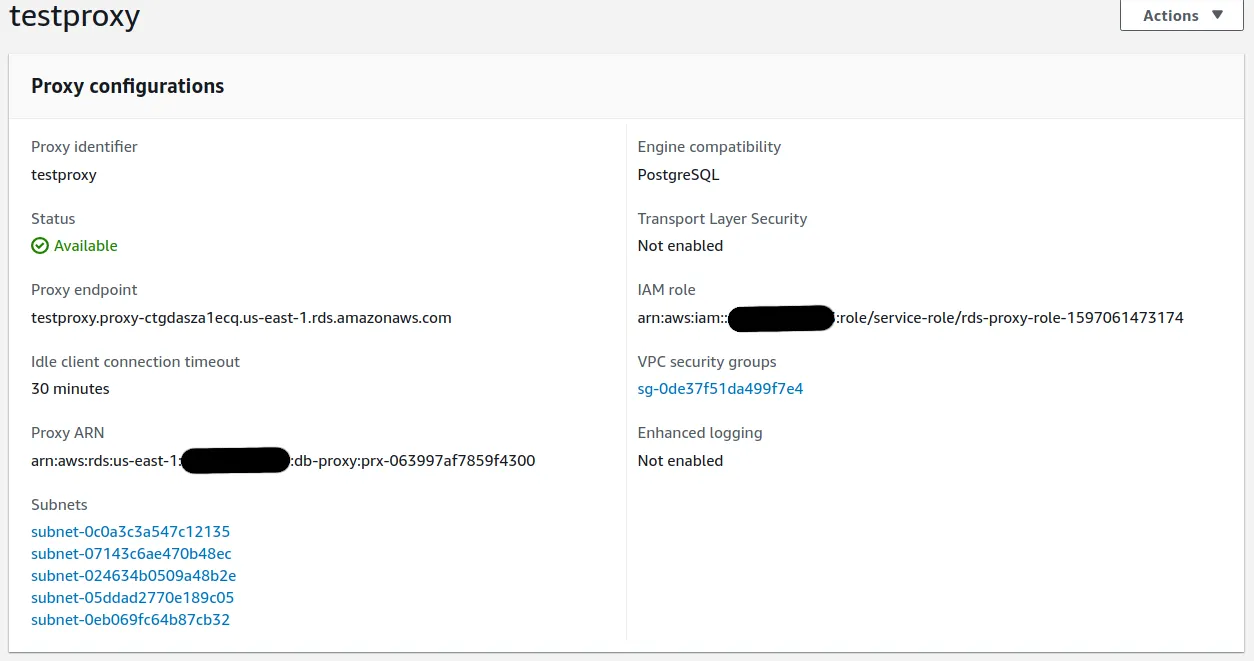Viewport: 1254px width, 661px height.
Task: Click Enhanced logging Not enabled value
Action: pos(680,461)
